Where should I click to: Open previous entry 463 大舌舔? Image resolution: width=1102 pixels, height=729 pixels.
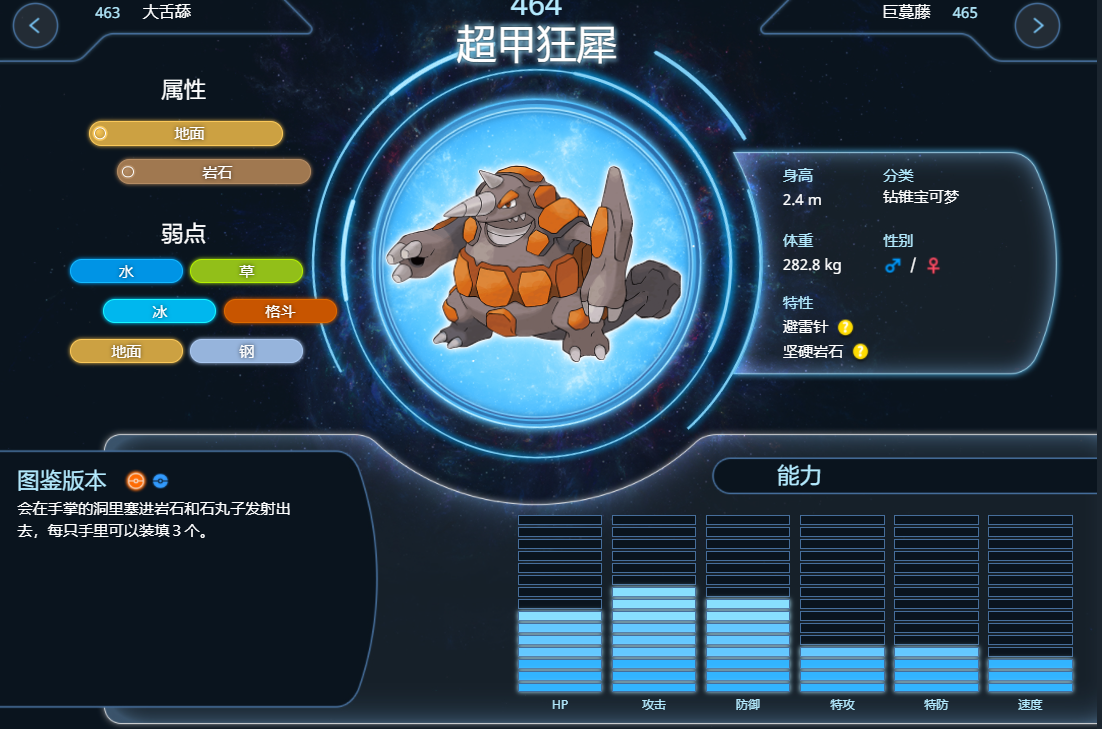(143, 13)
